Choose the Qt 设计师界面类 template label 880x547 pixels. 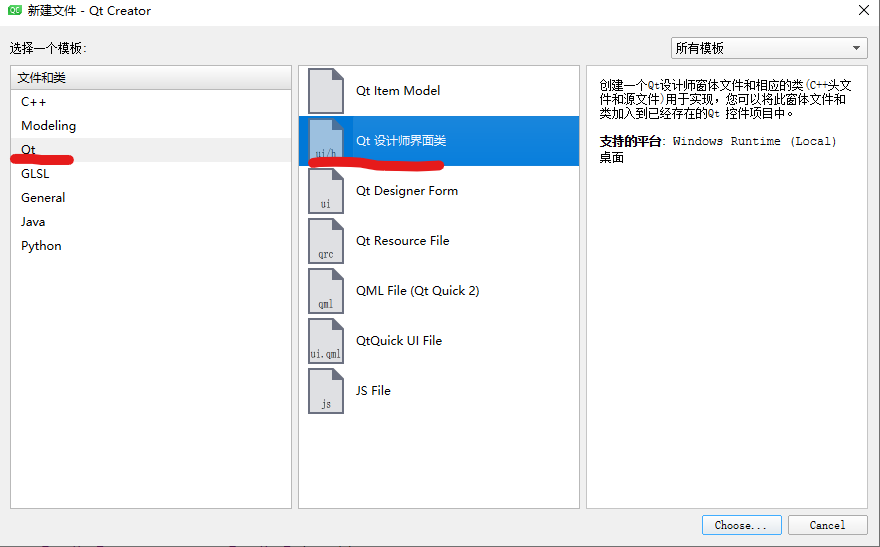tap(401, 141)
